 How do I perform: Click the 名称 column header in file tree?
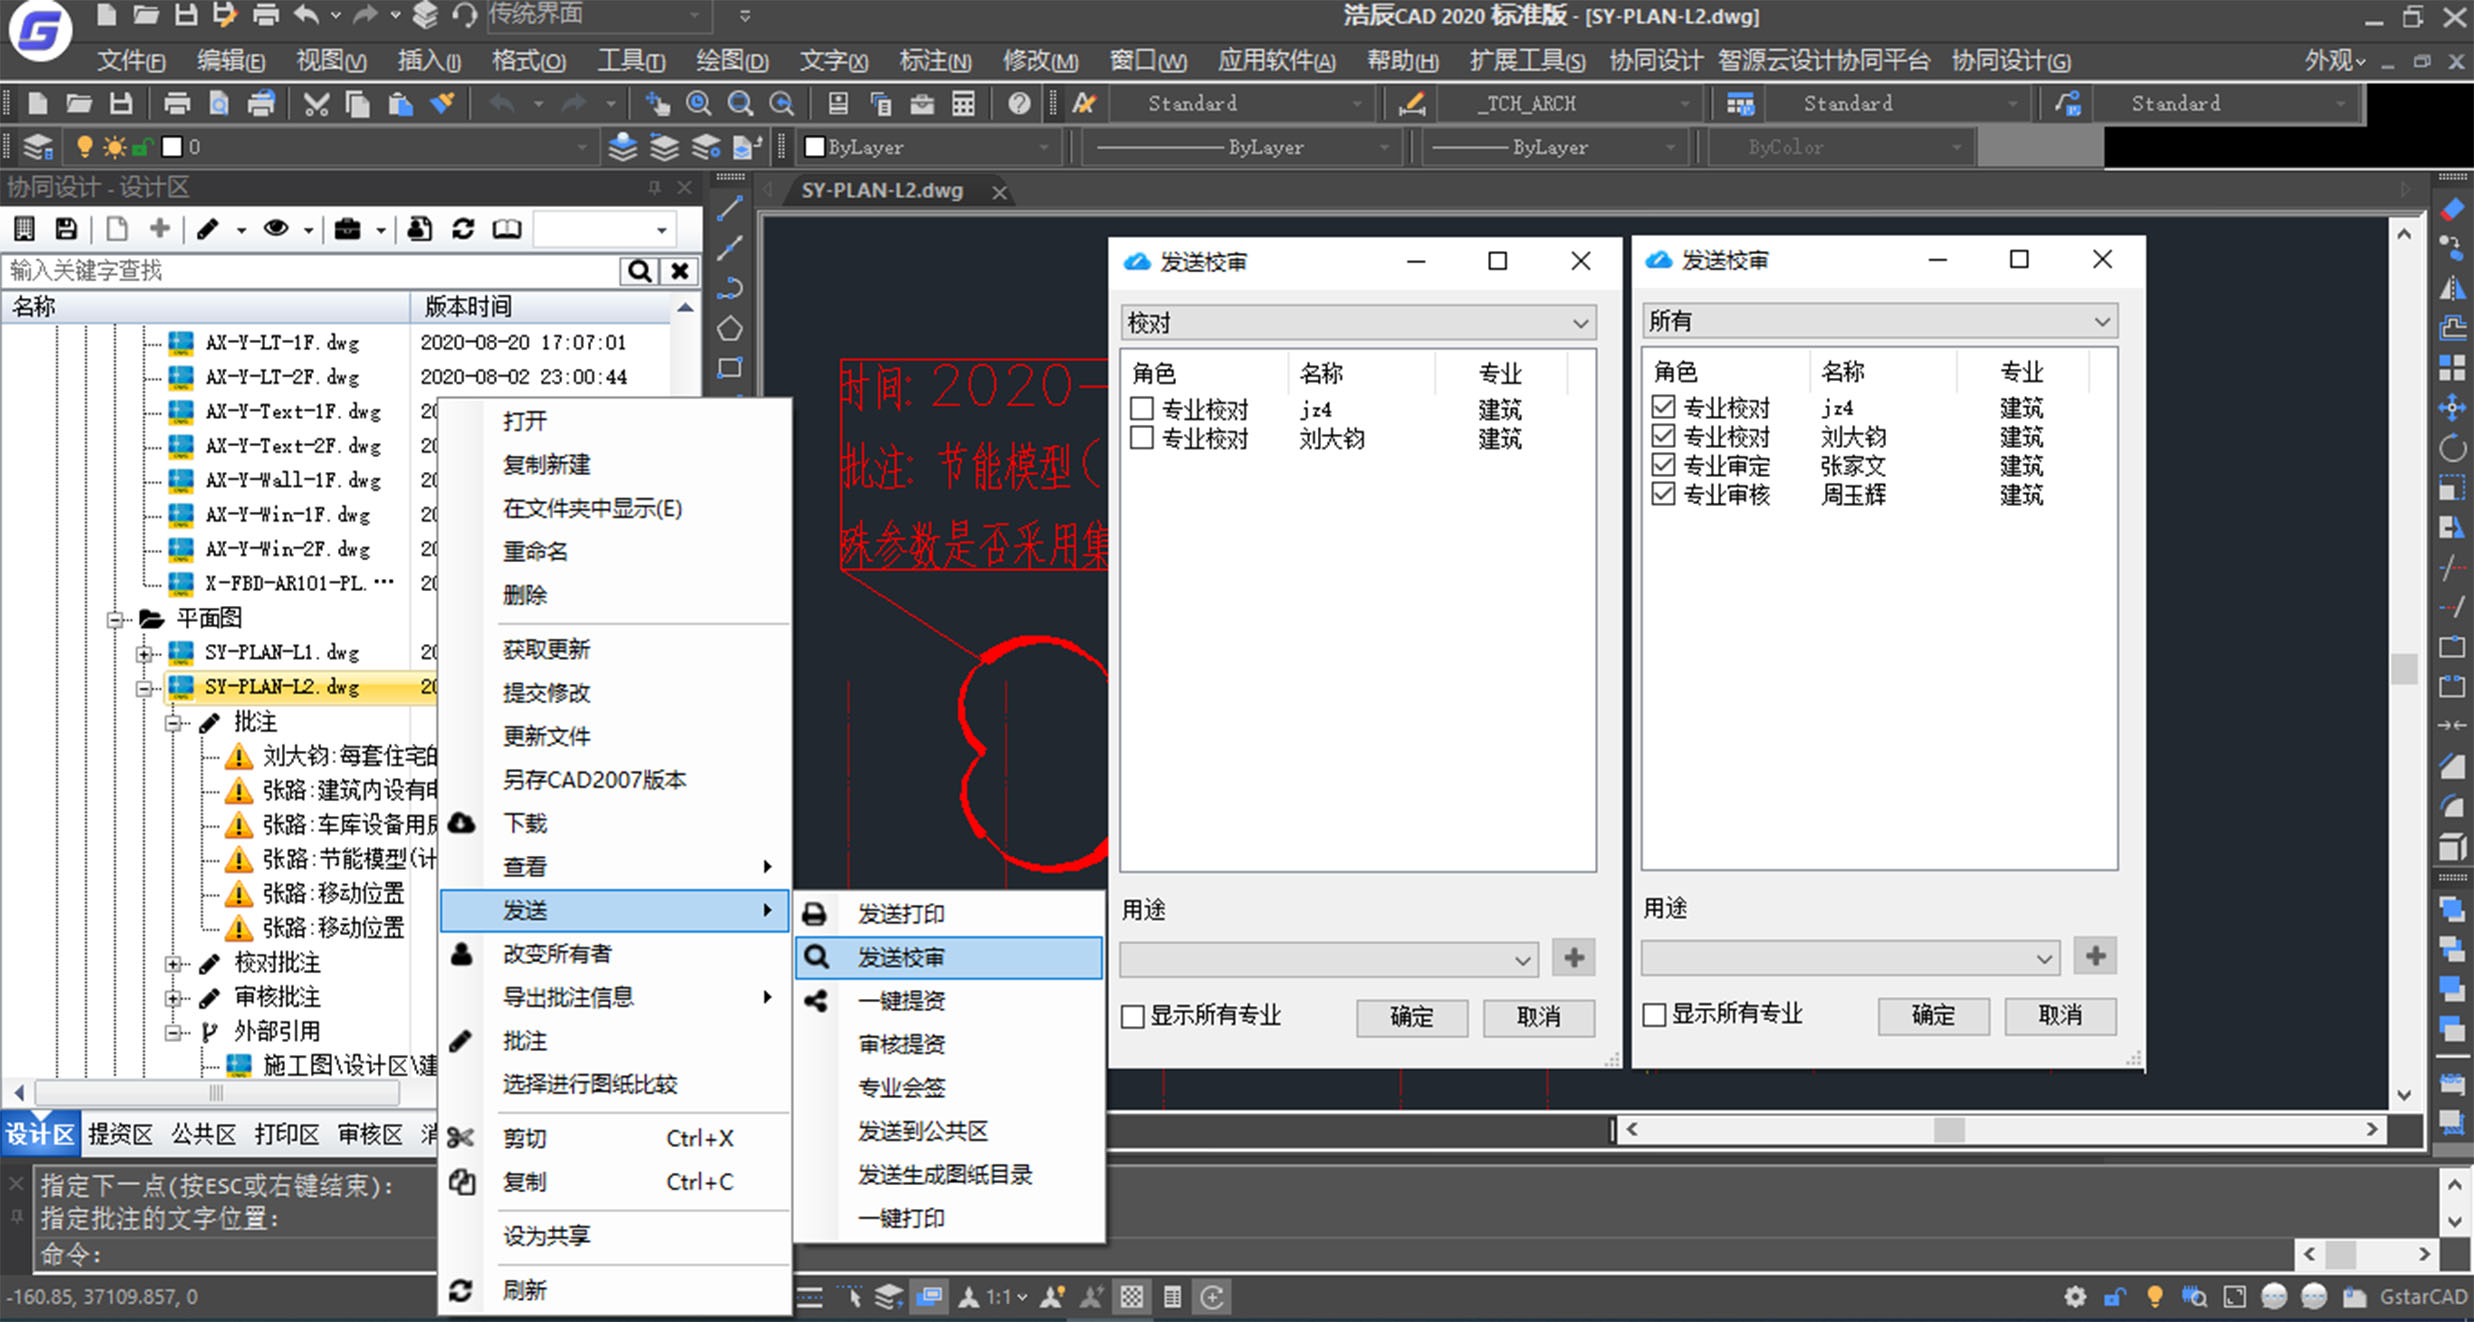coord(205,306)
